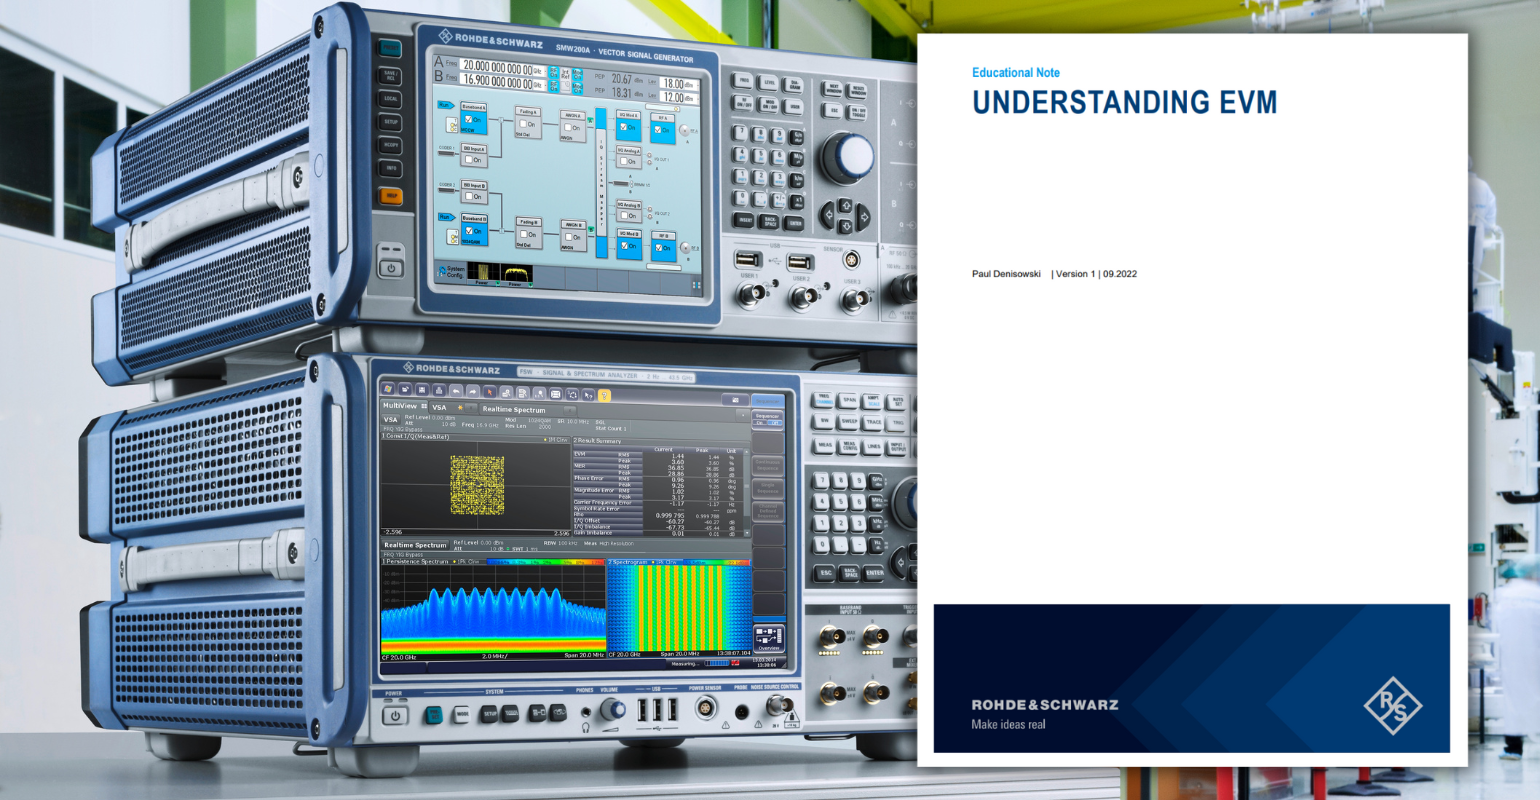The width and height of the screenshot is (1540, 800).
Task: Enable AWGN A by checking its On box
Action: pos(568,126)
